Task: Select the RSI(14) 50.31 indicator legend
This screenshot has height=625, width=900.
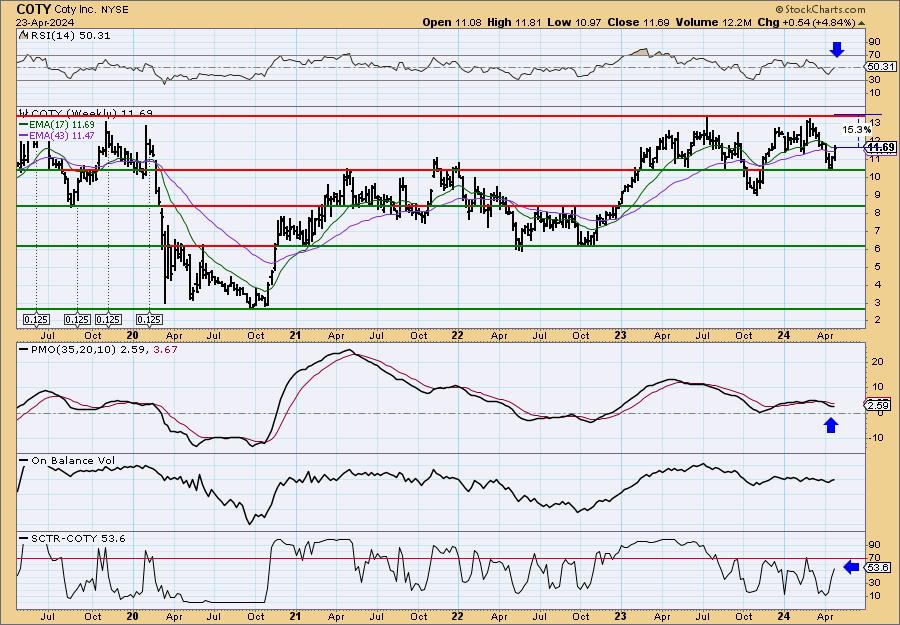Action: tap(64, 35)
